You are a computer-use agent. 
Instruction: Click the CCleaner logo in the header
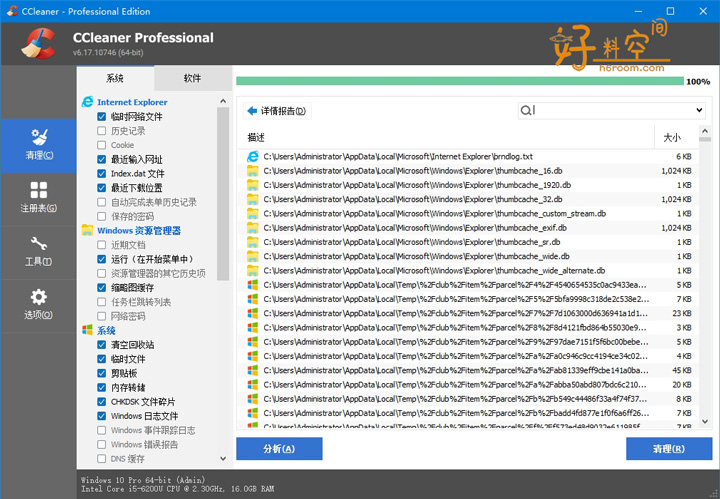(x=39, y=44)
